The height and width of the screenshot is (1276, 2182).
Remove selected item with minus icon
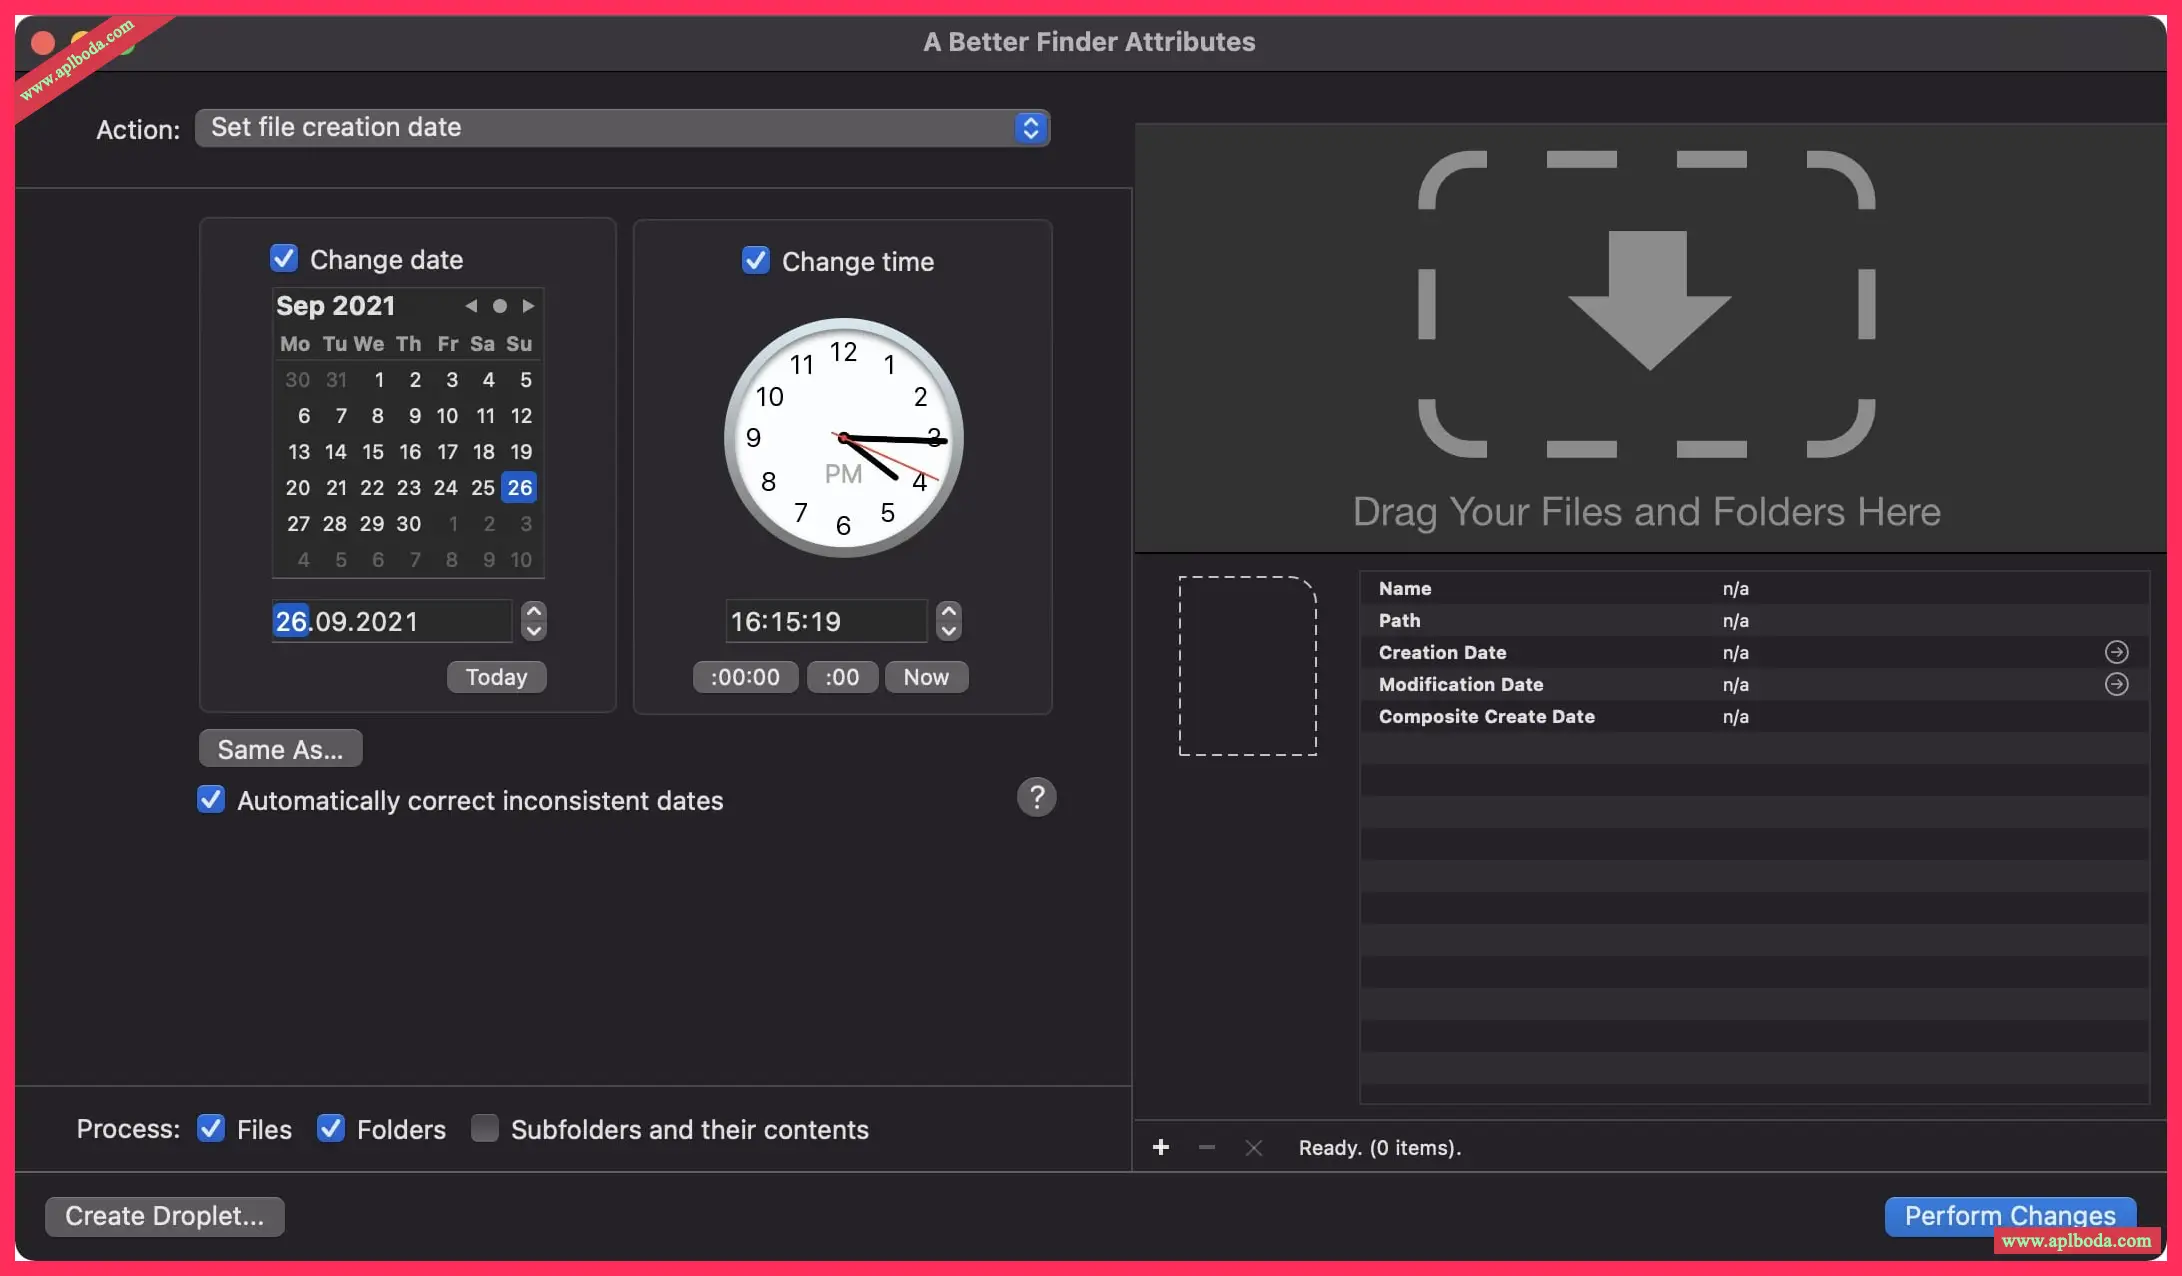click(1207, 1148)
